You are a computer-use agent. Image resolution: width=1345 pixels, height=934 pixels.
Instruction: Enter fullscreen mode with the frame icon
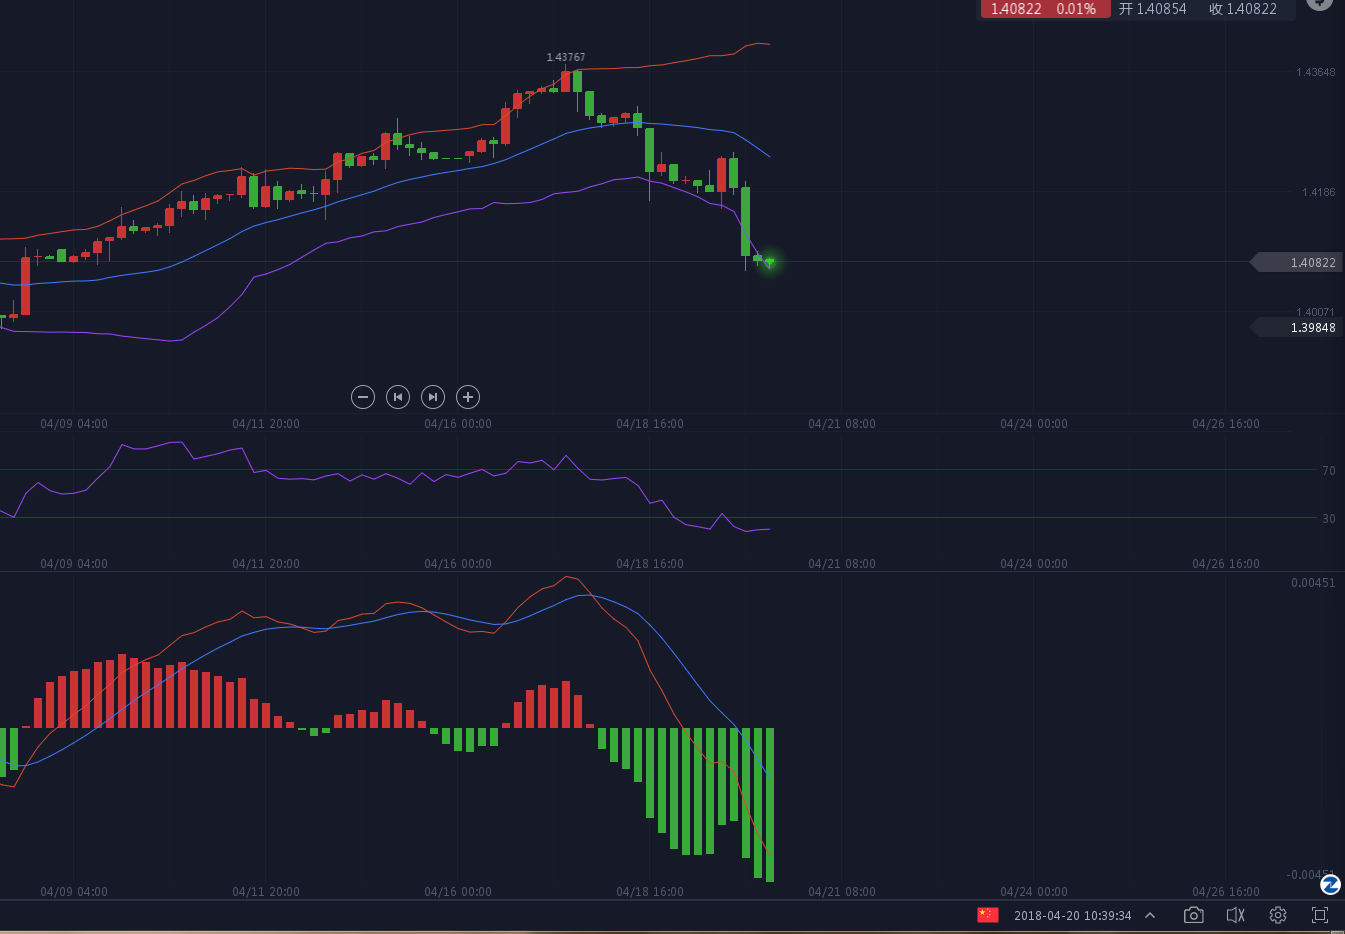[1320, 915]
